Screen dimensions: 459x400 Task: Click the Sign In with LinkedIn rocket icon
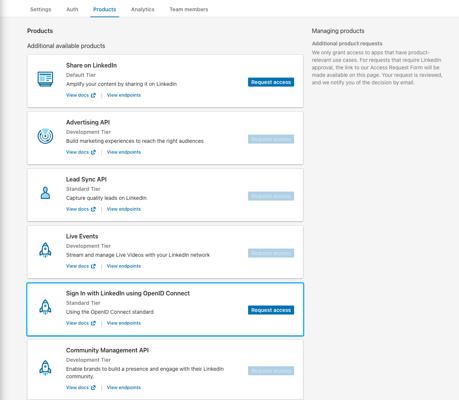[45, 307]
